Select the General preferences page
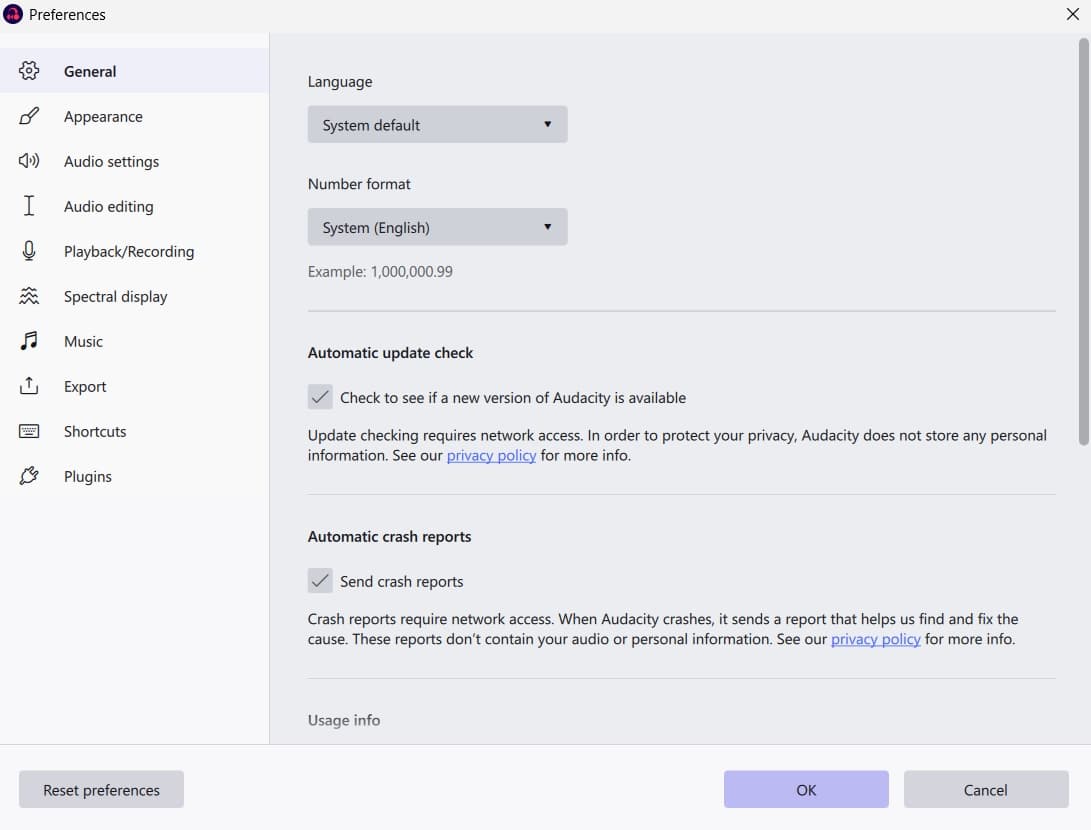This screenshot has height=830, width=1091. click(x=134, y=71)
